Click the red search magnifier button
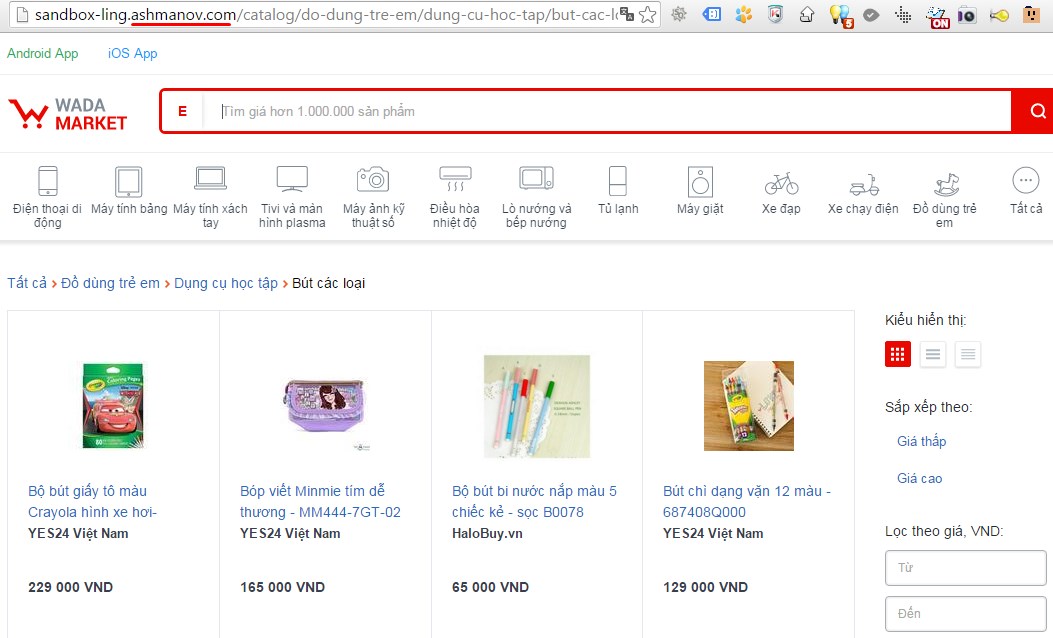This screenshot has height=638, width=1053. [1036, 111]
